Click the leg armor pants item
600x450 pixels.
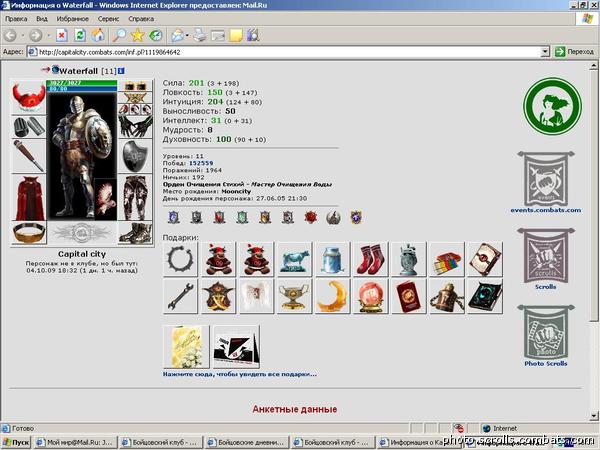[x=135, y=197]
